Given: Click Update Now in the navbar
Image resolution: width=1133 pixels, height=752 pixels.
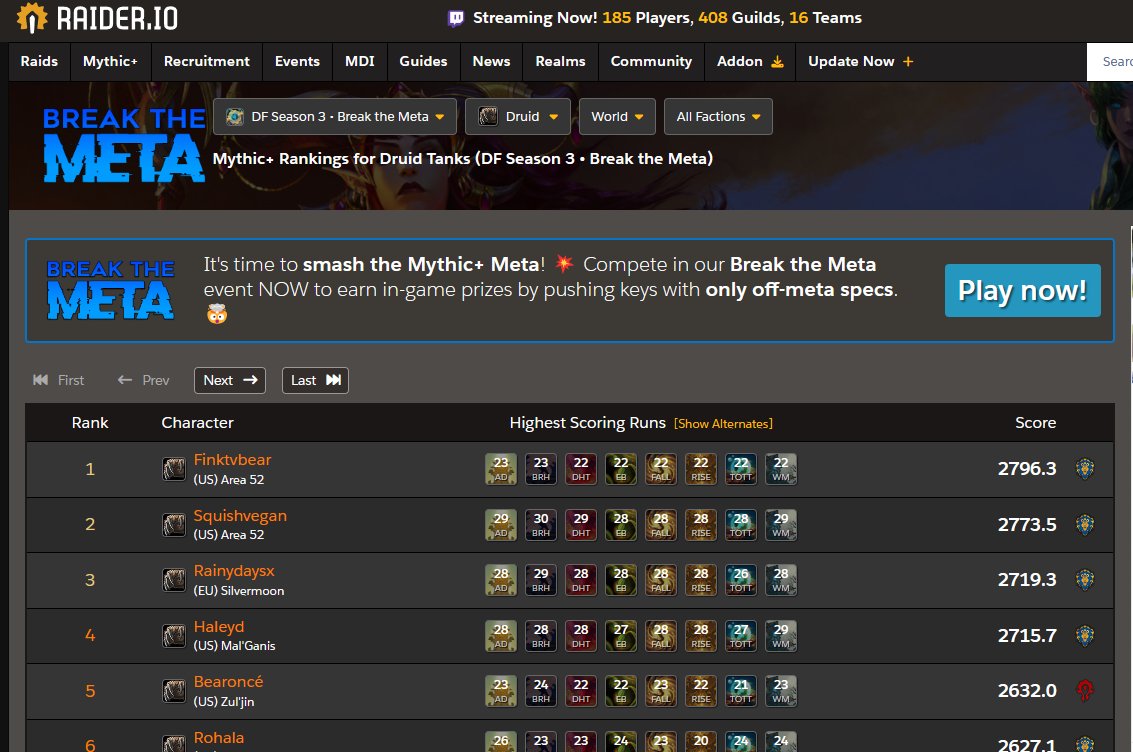Looking at the screenshot, I should tap(861, 61).
